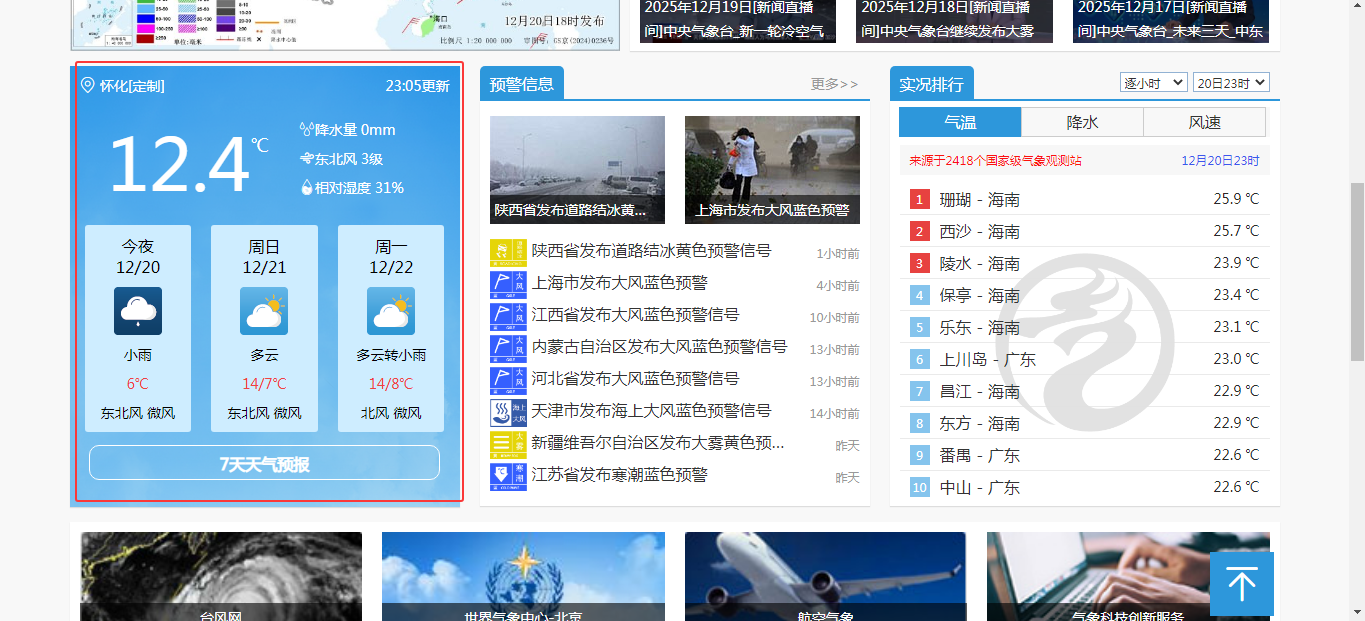Click the blue gale warning icon for 内蒙古
This screenshot has width=1365, height=621.
coord(508,349)
